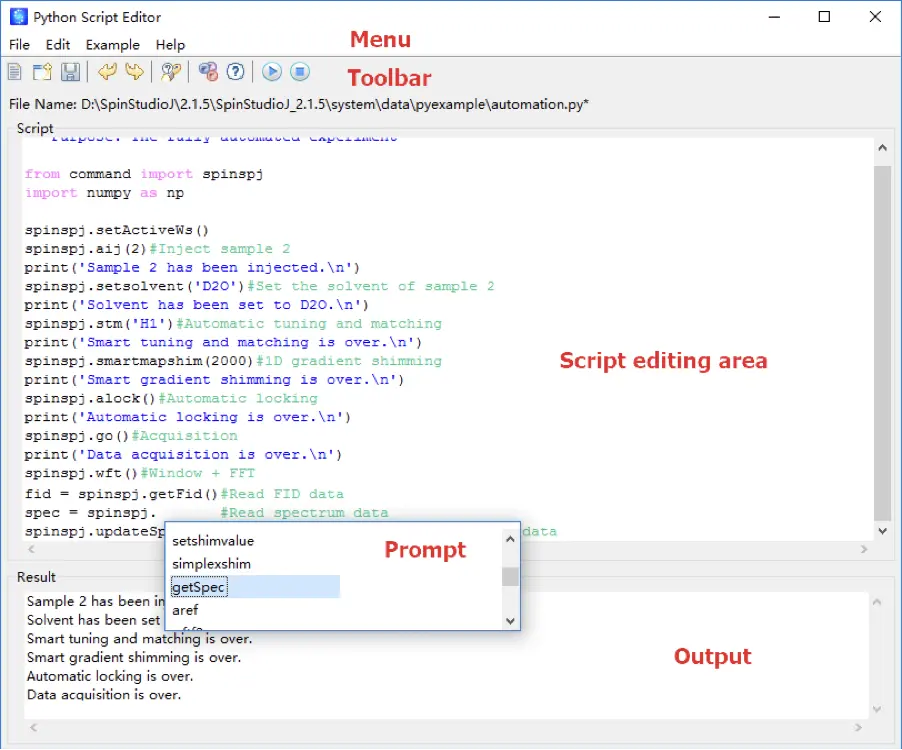This screenshot has width=902, height=750.
Task: Pick simplexshim from the suggestion list
Action: (211, 564)
